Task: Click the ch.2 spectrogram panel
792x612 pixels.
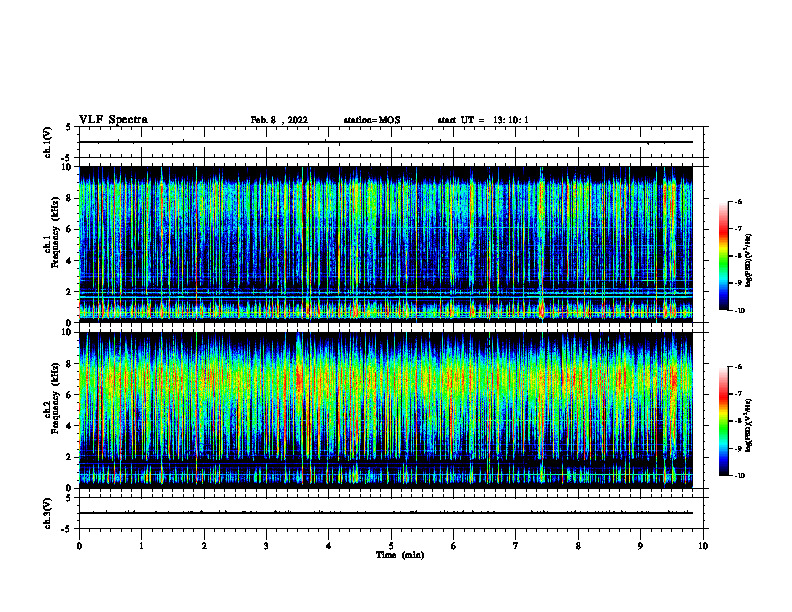Action: (386, 410)
